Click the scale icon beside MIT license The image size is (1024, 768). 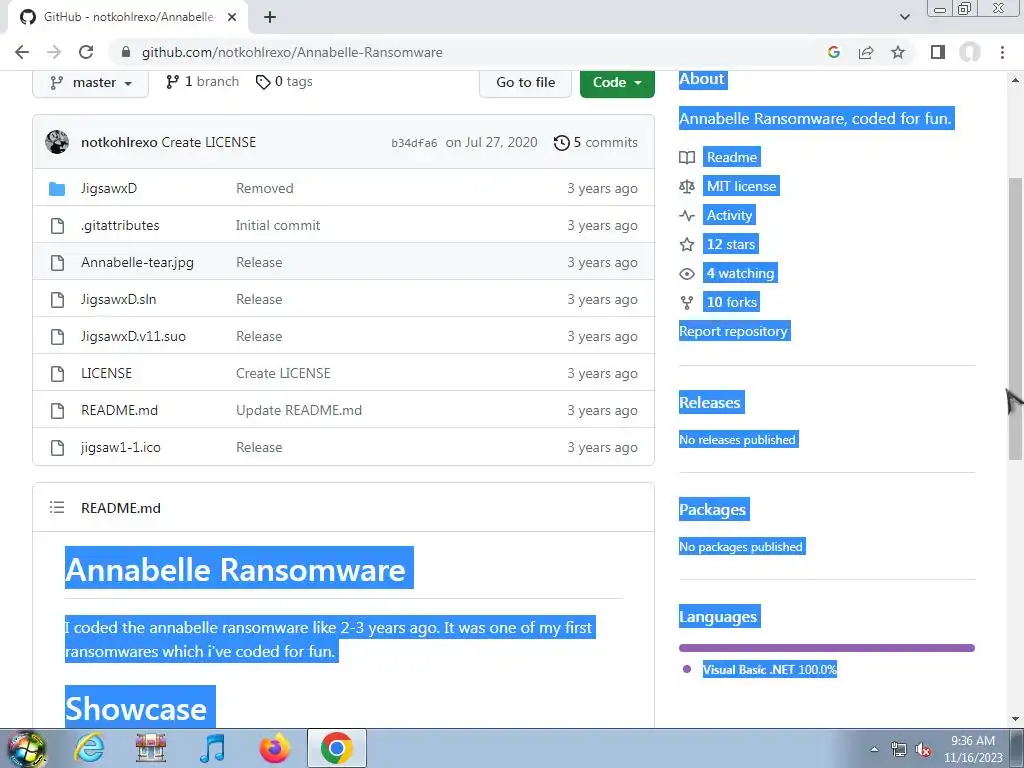[x=686, y=187]
